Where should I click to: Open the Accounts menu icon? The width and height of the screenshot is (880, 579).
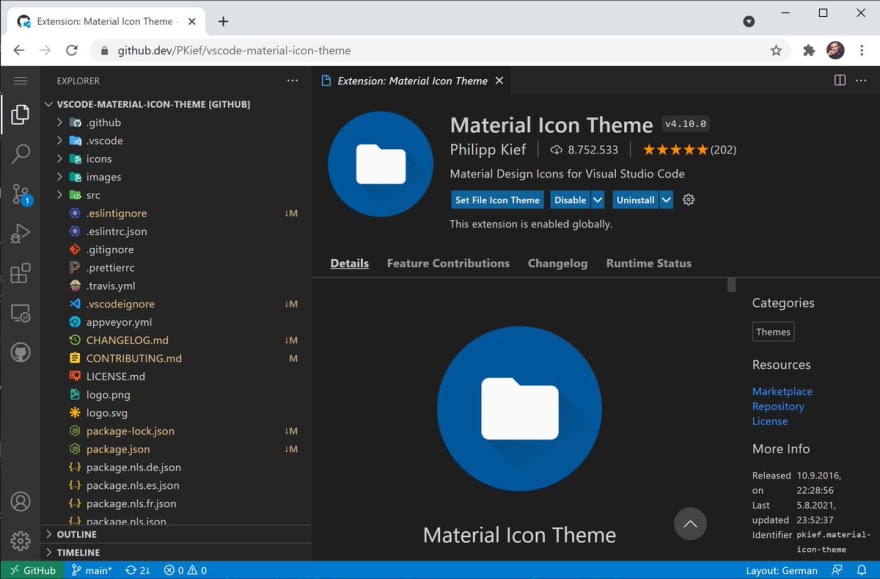(20, 501)
